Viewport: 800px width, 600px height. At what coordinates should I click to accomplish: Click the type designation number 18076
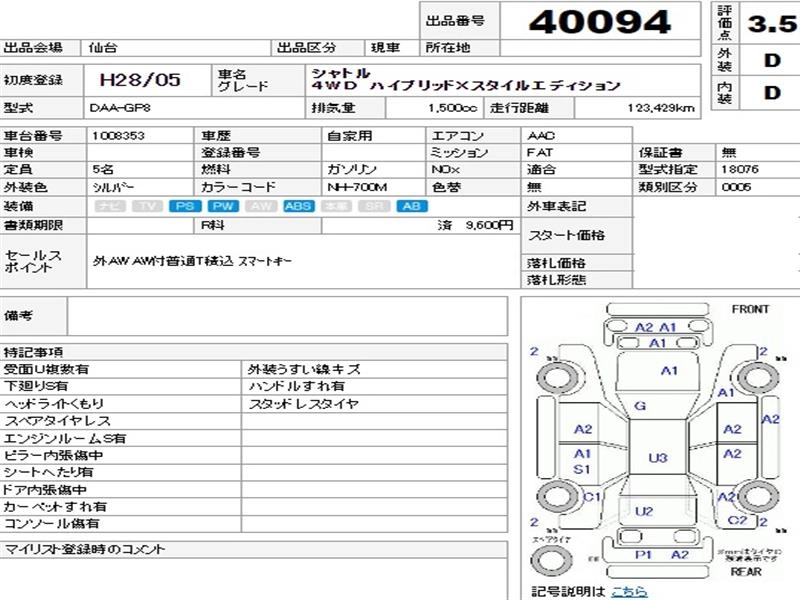tap(740, 169)
